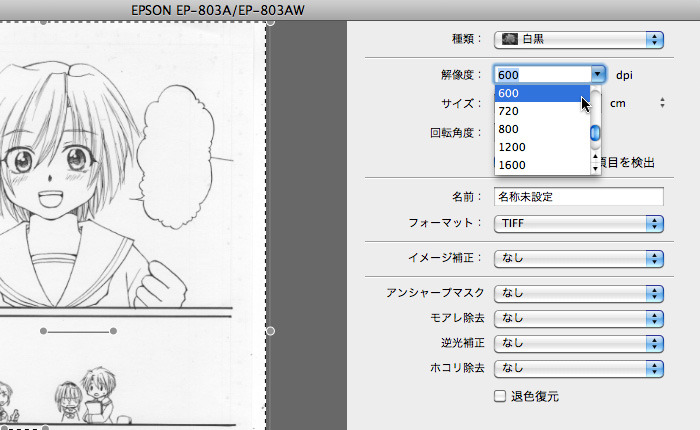
Task: Select 1200 dpi from the dropdown list
Action: pyautogui.click(x=540, y=147)
